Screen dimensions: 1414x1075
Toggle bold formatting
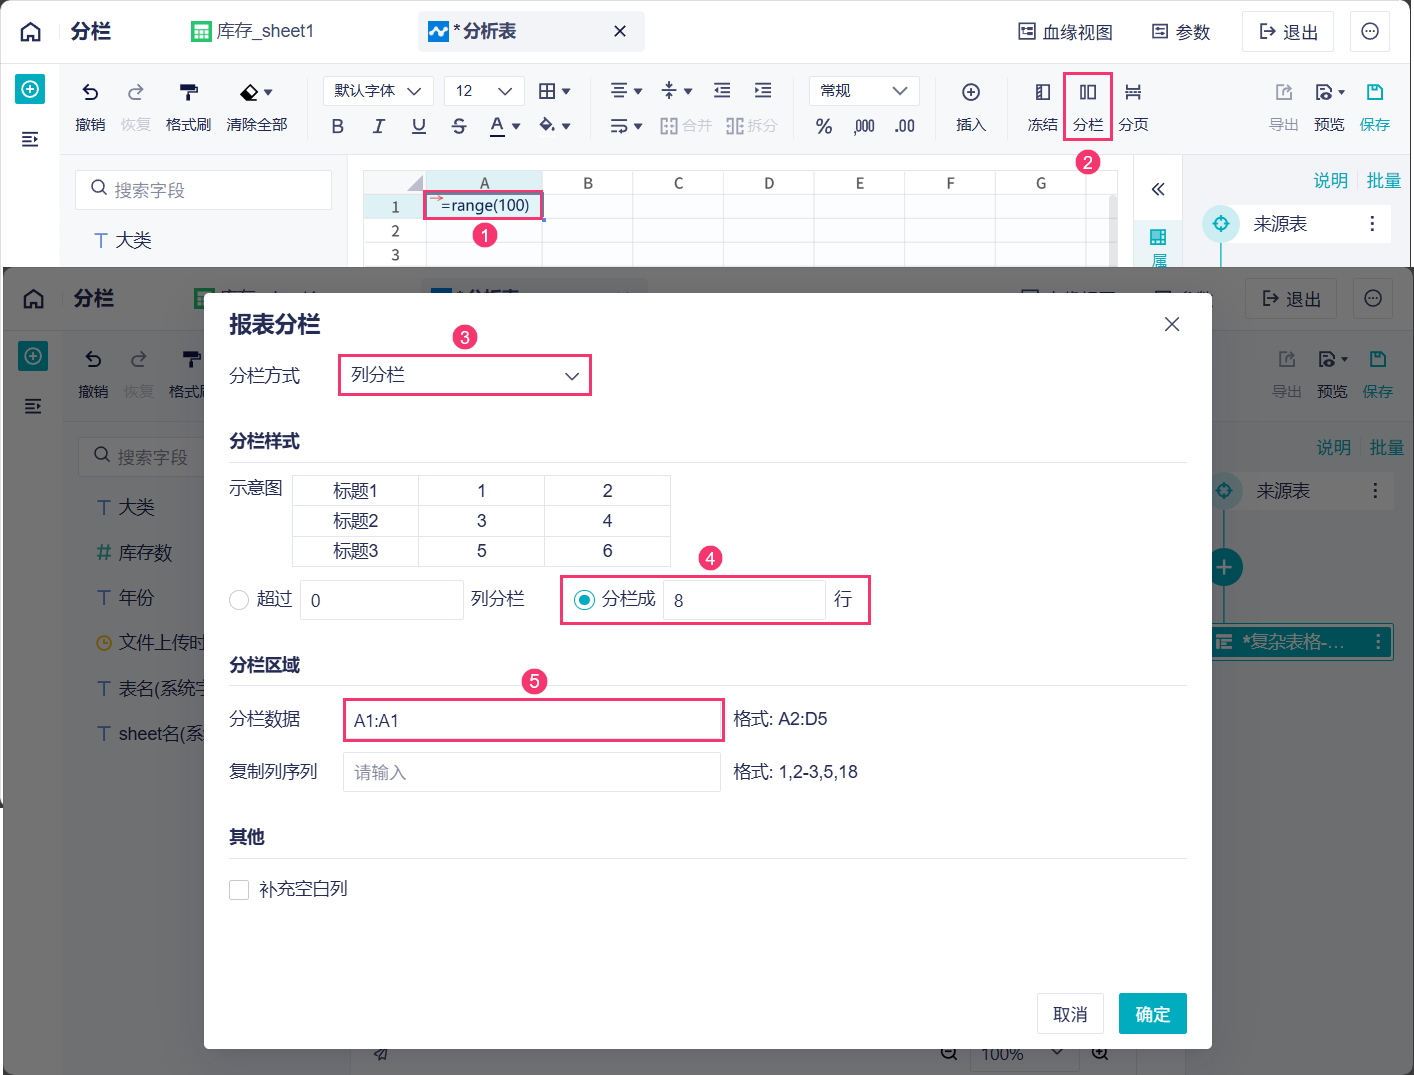[x=337, y=126]
